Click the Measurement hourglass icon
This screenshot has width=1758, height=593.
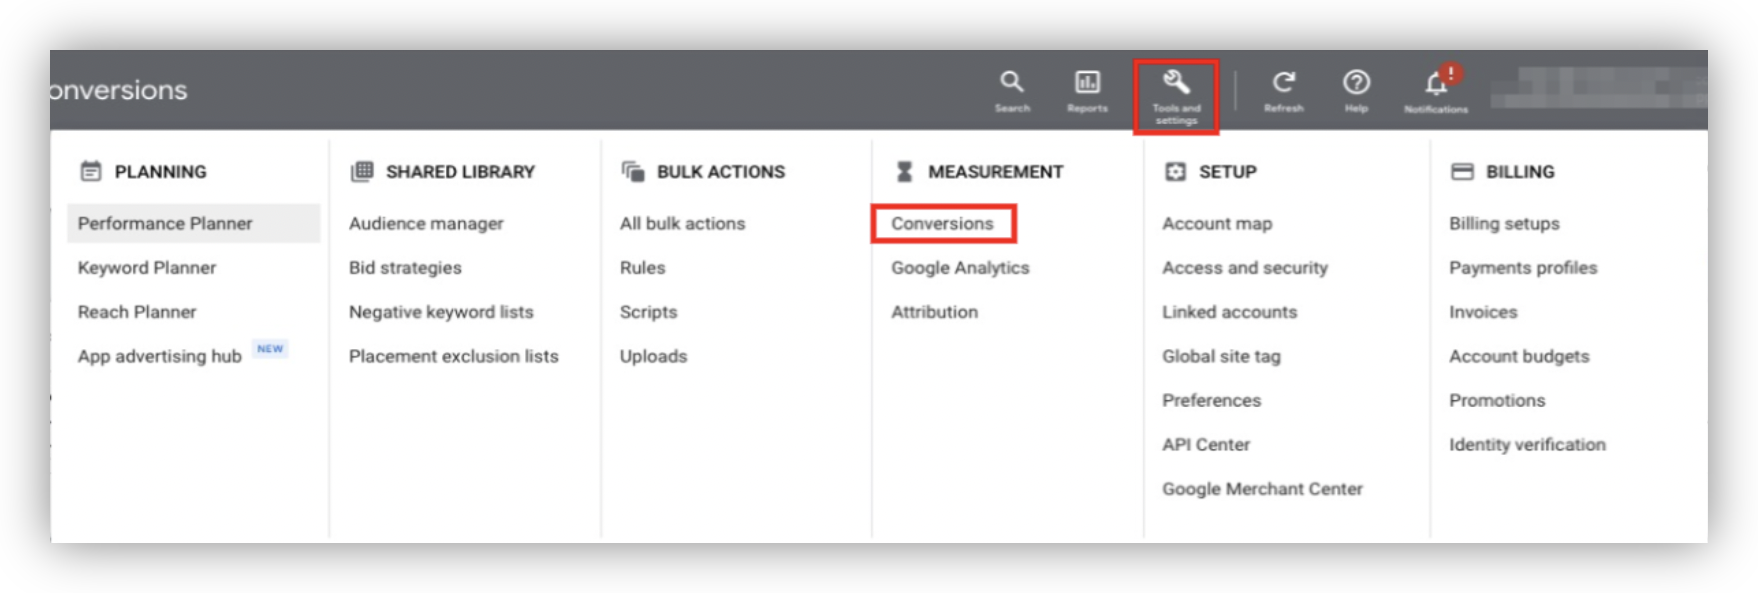point(904,171)
